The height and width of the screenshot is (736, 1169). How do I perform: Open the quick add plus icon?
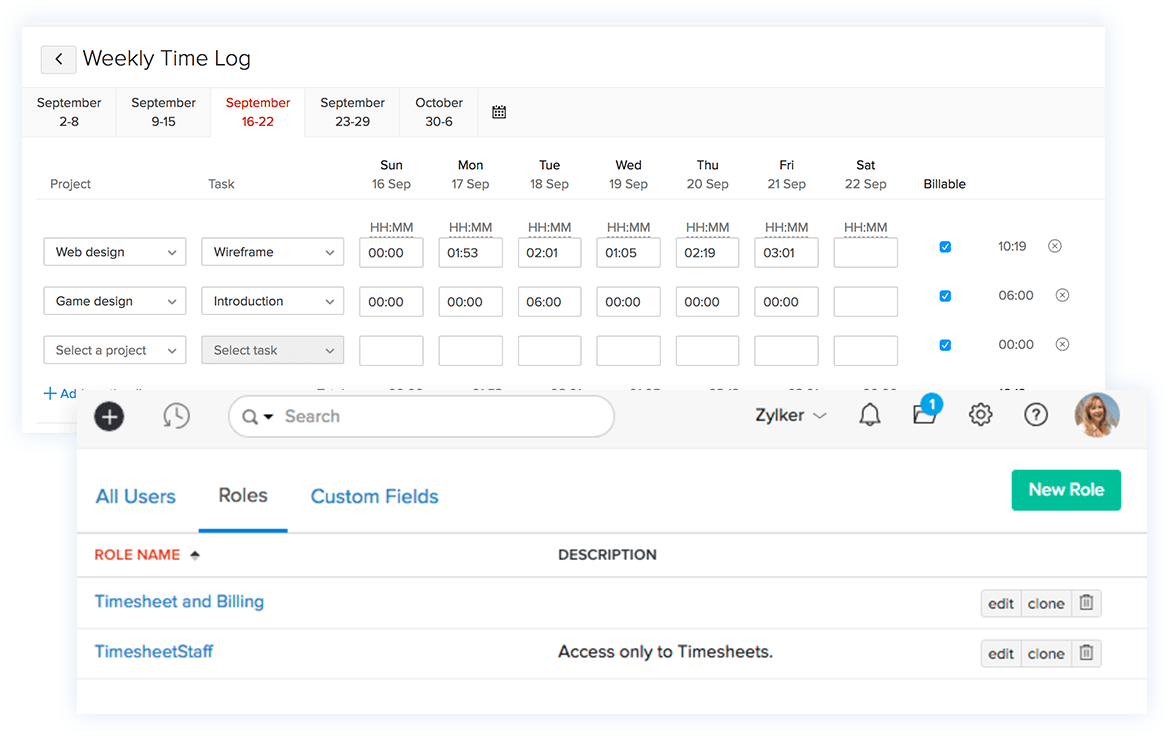[108, 416]
